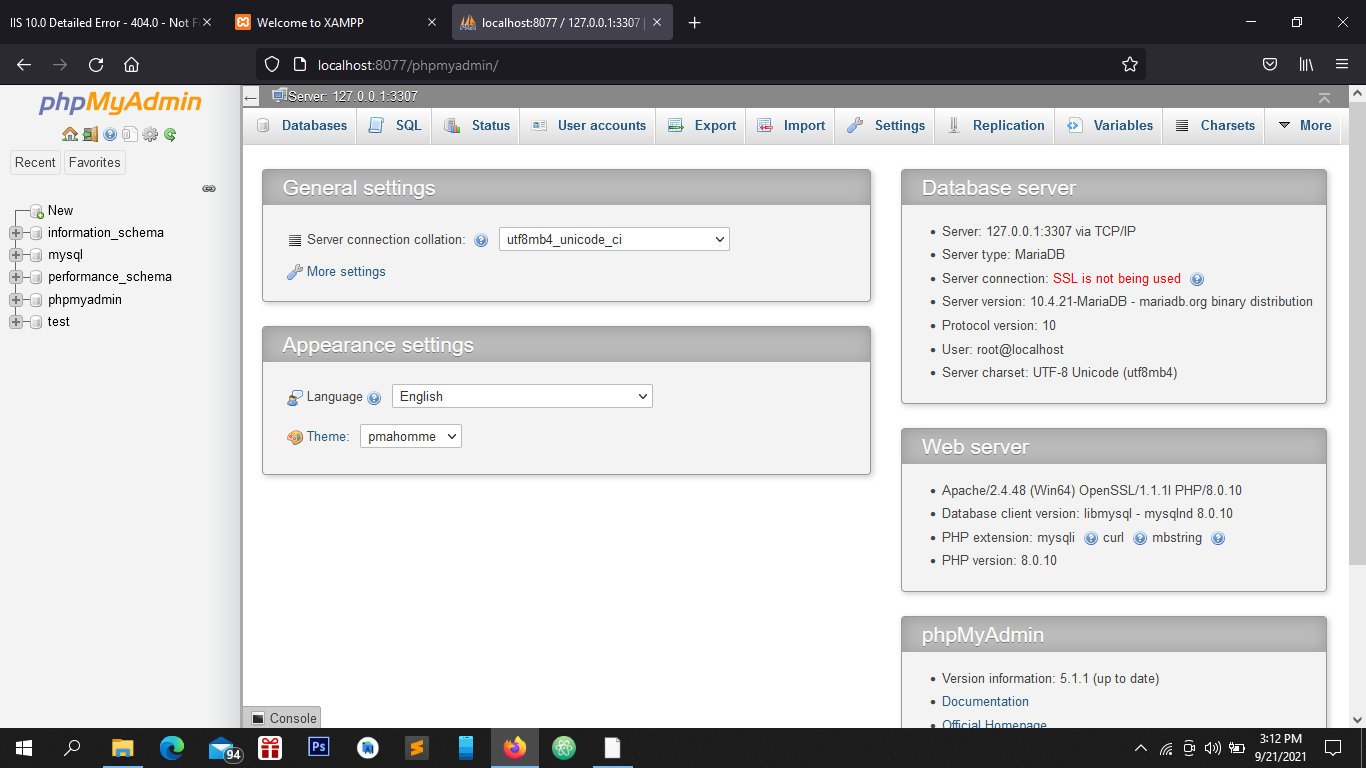Reload navigation panel with green refresh icon
1366x768 pixels.
170,134
